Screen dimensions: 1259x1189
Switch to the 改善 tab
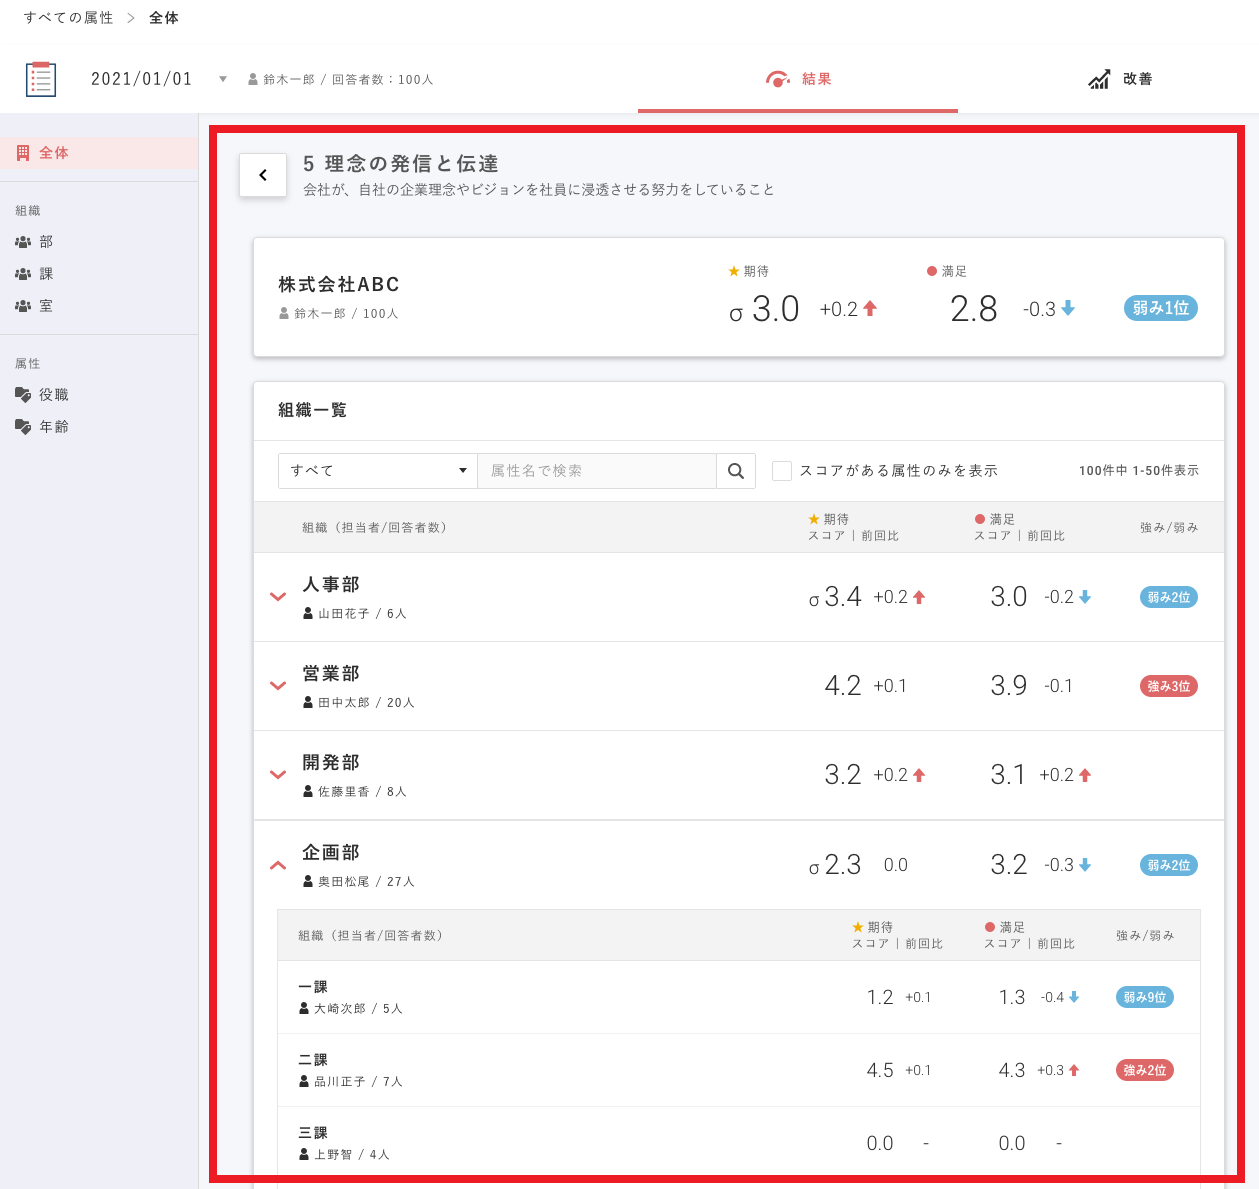tap(1120, 79)
